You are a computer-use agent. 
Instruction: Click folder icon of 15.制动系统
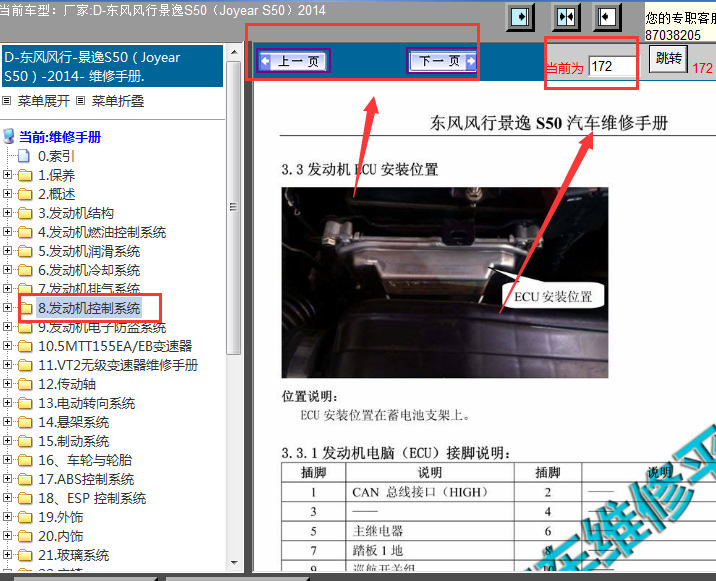click(25, 442)
